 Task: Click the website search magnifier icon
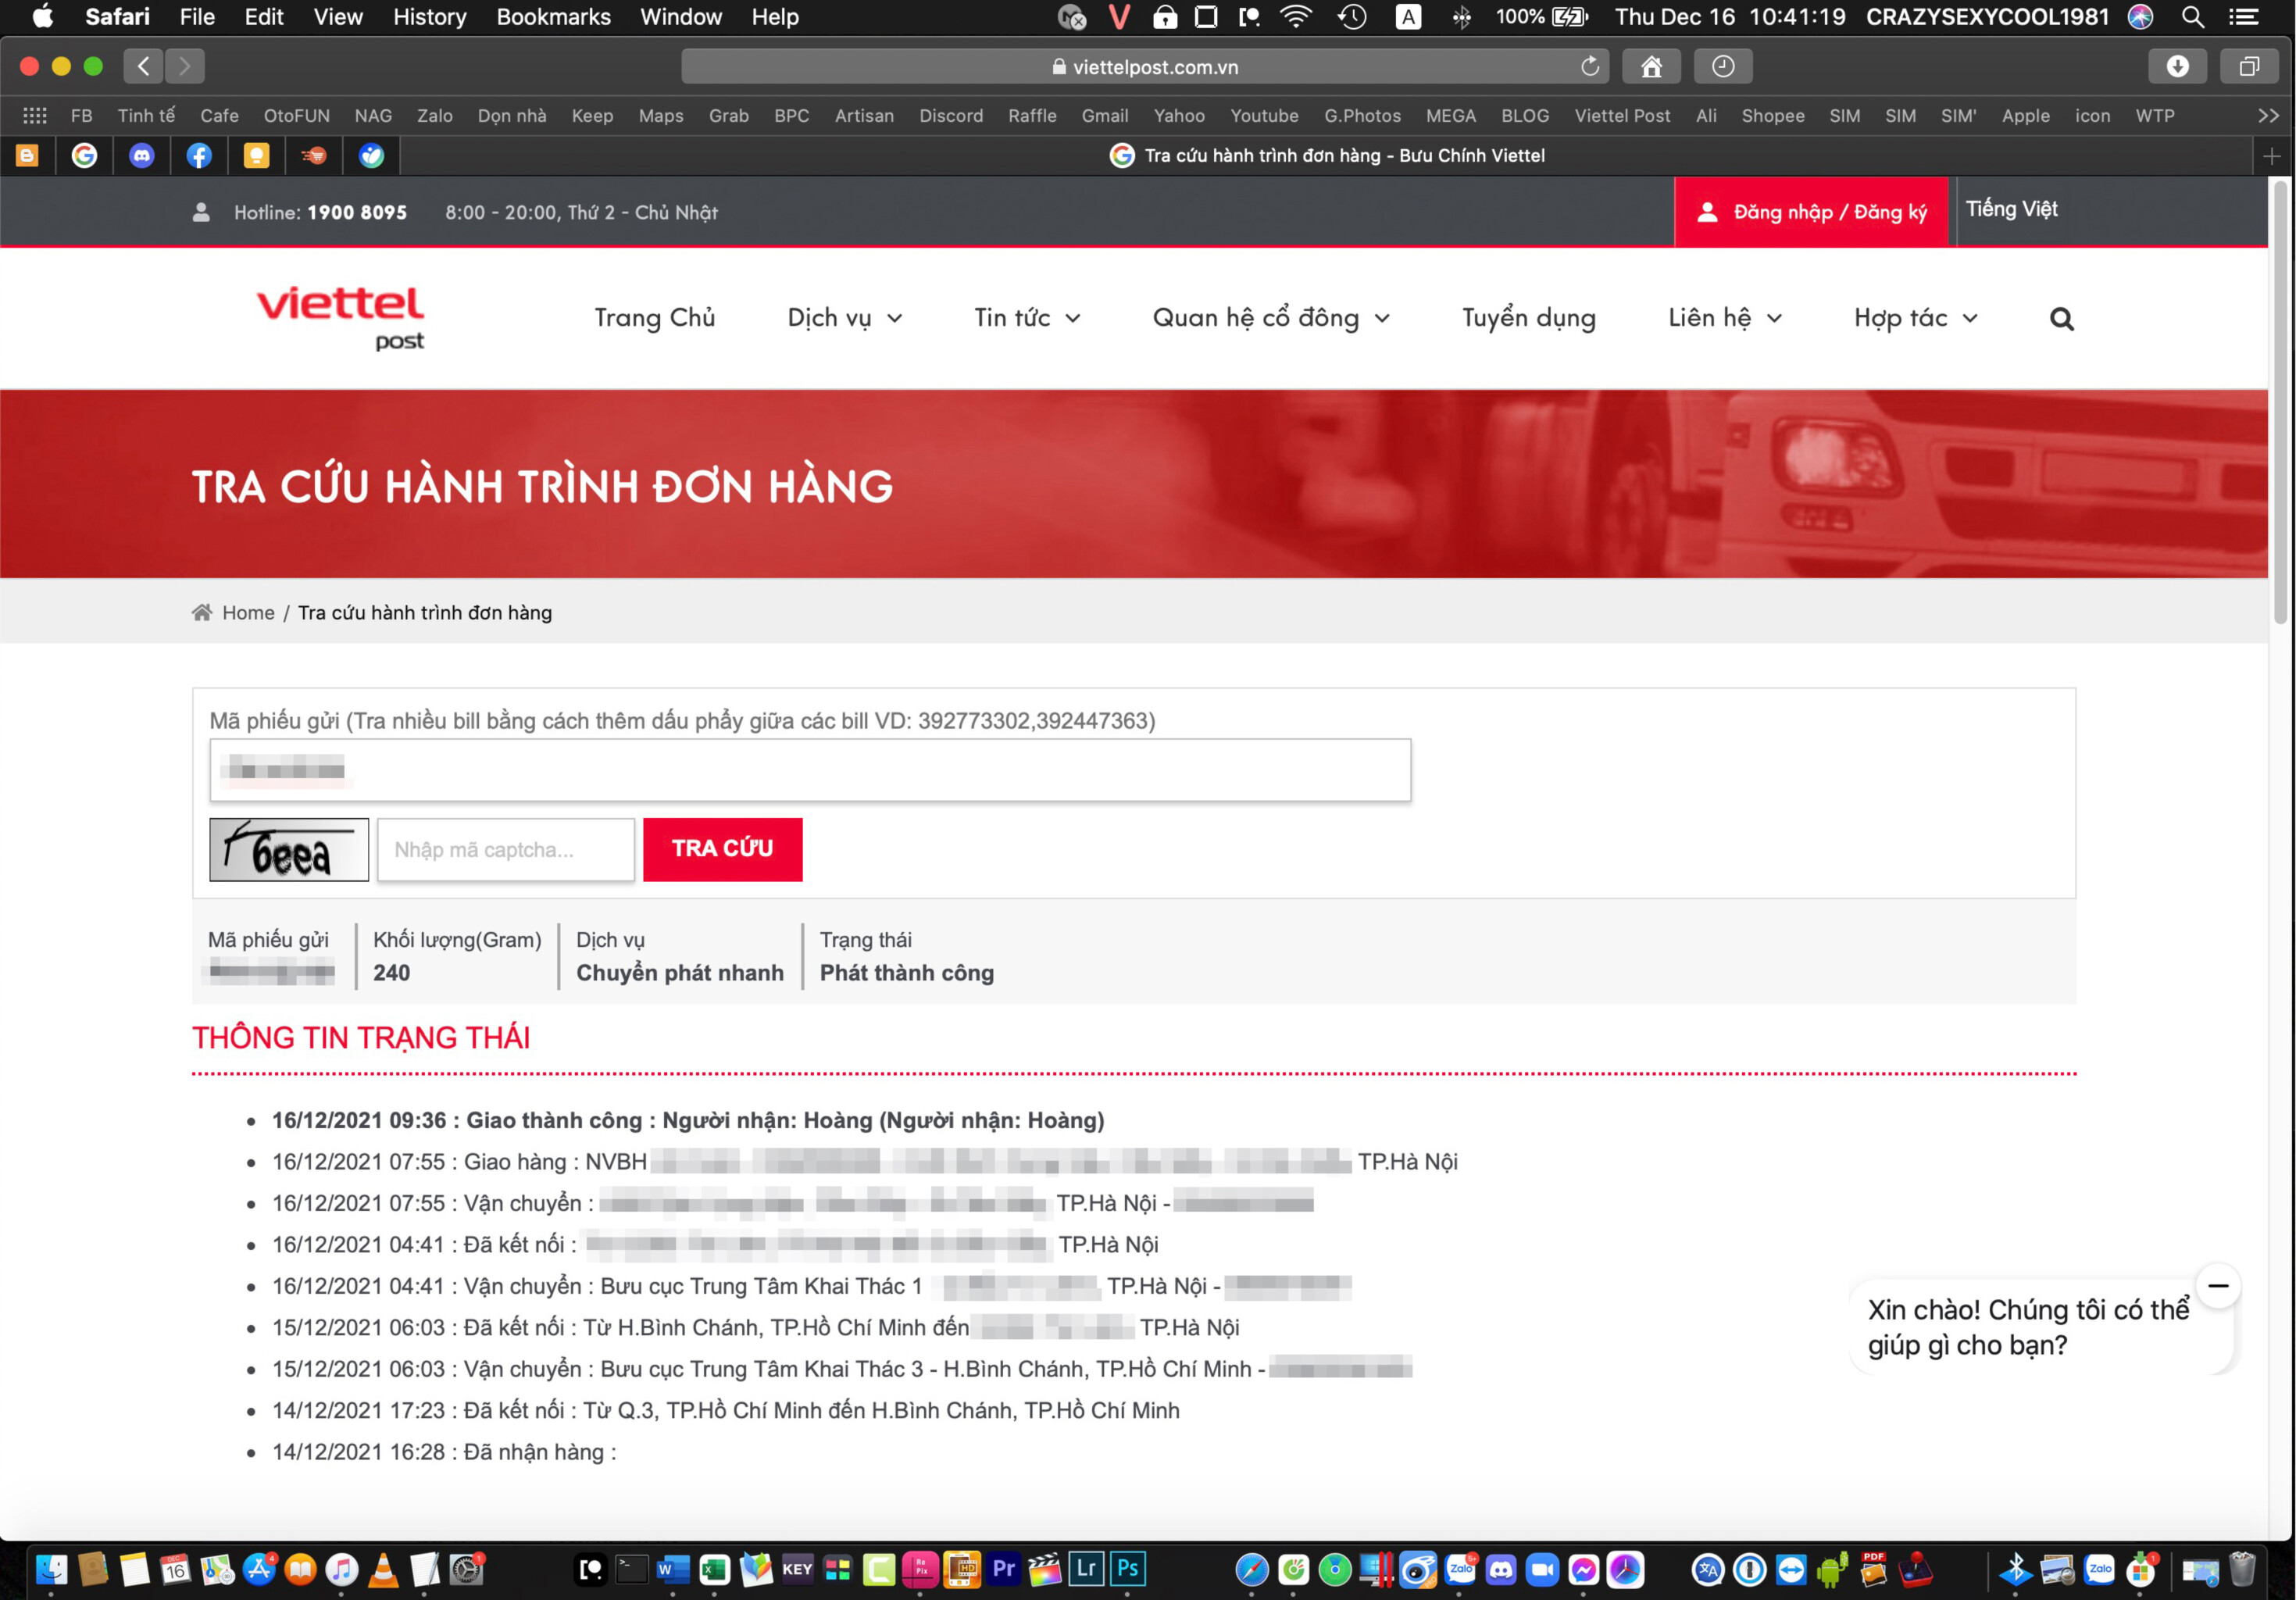click(x=2061, y=319)
